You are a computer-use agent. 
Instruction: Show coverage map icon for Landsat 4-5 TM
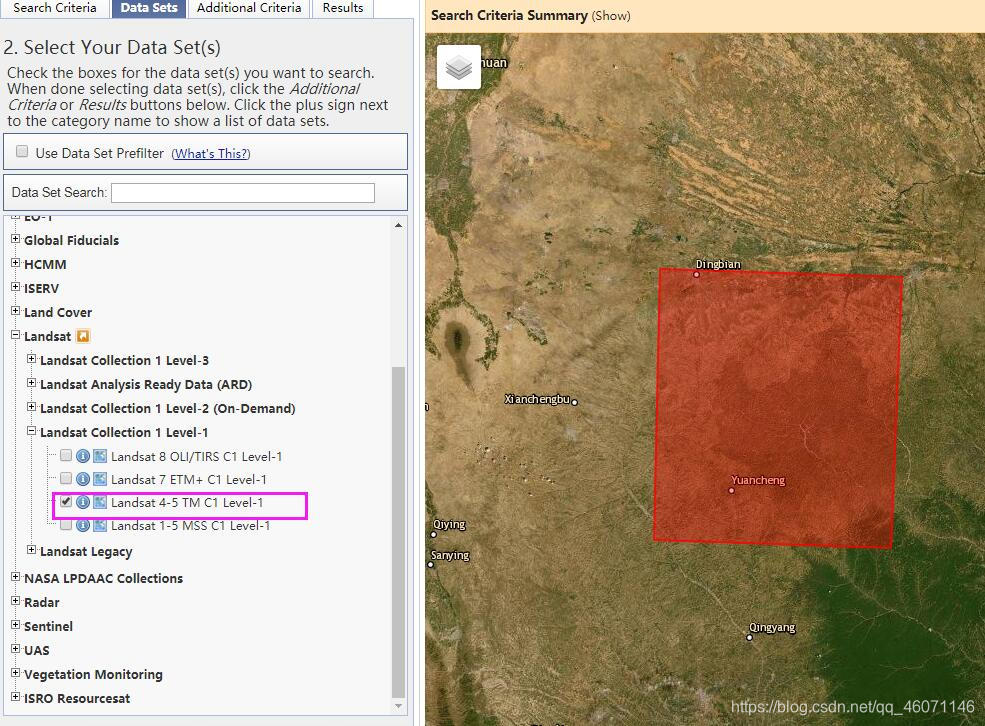(x=100, y=502)
